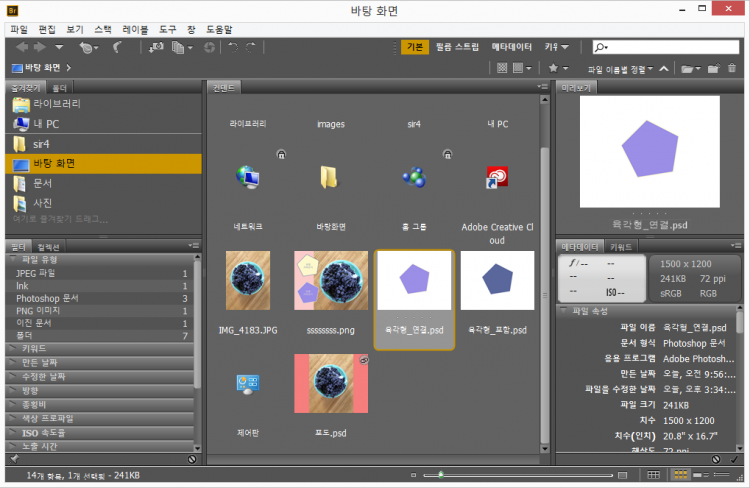This screenshot has height=488, width=750.
Task: Click the trash Delete item icon
Action: click(733, 68)
